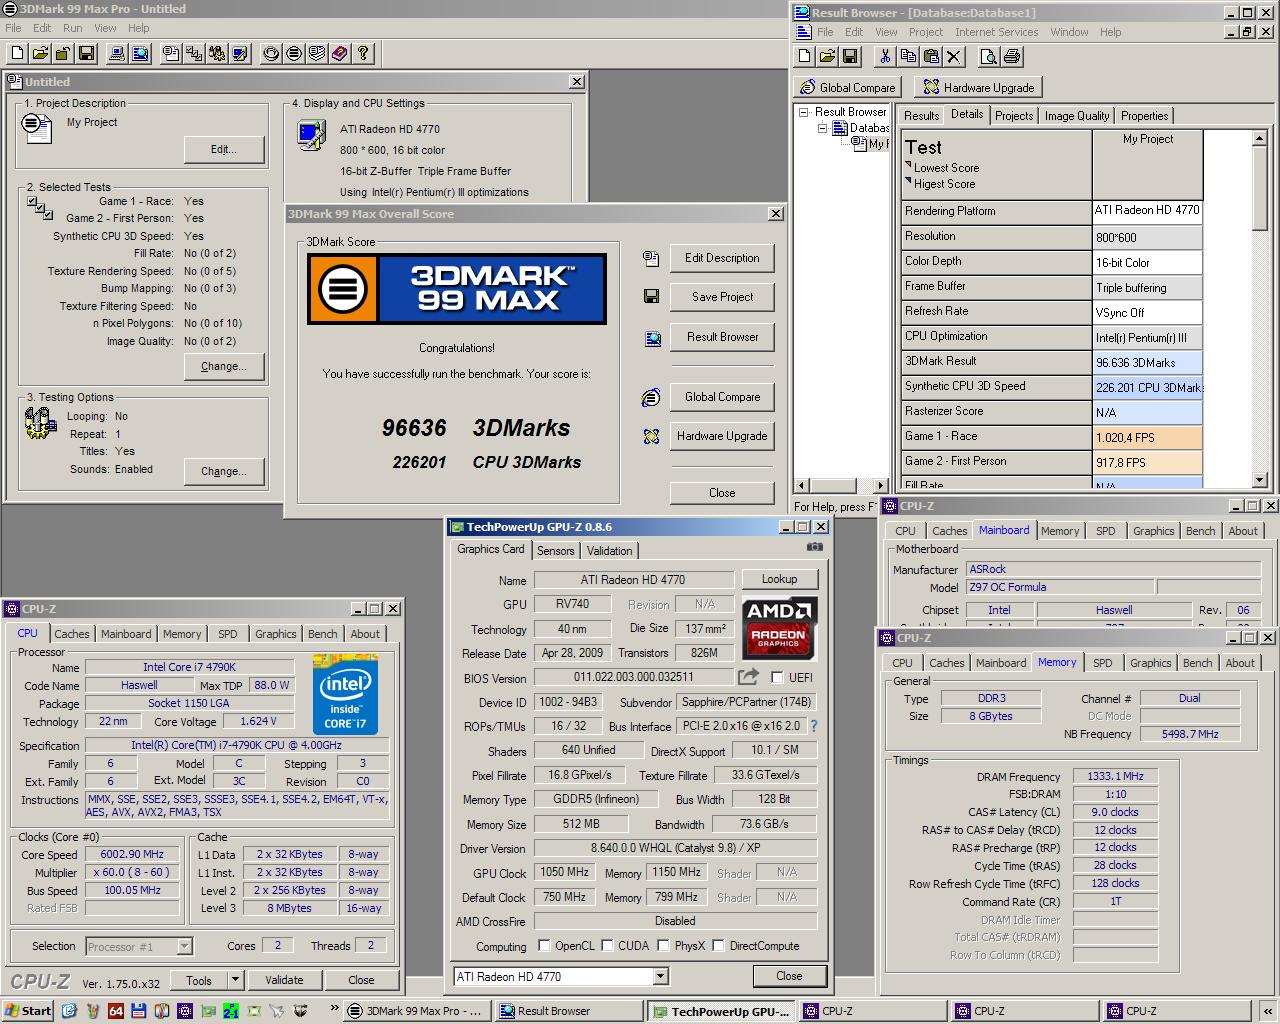
Task: Click Lookup button in GPU-Z
Action: coord(779,579)
